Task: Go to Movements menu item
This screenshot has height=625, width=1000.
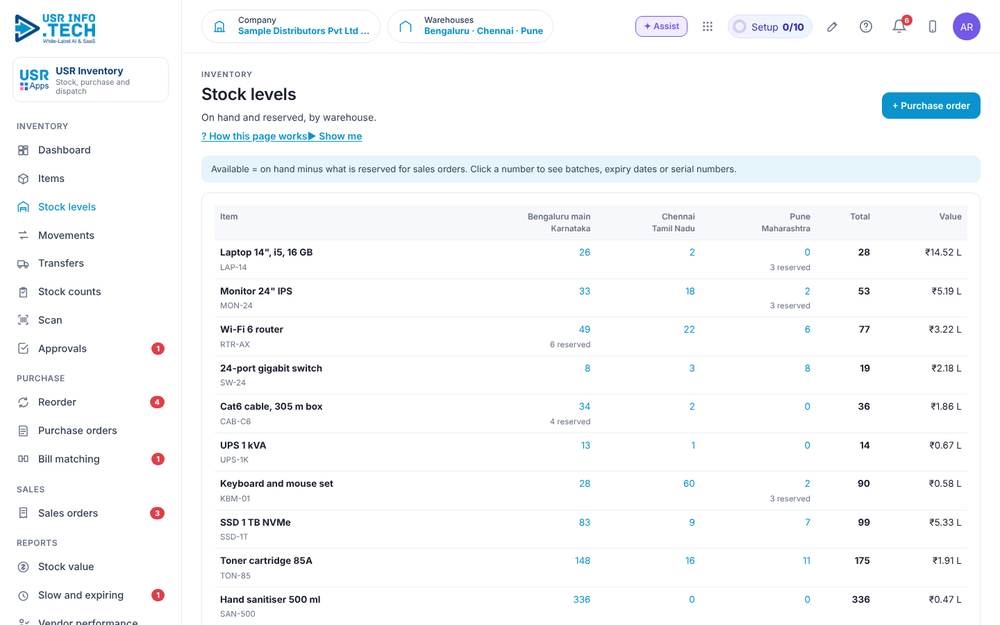Action: pyautogui.click(x=66, y=235)
